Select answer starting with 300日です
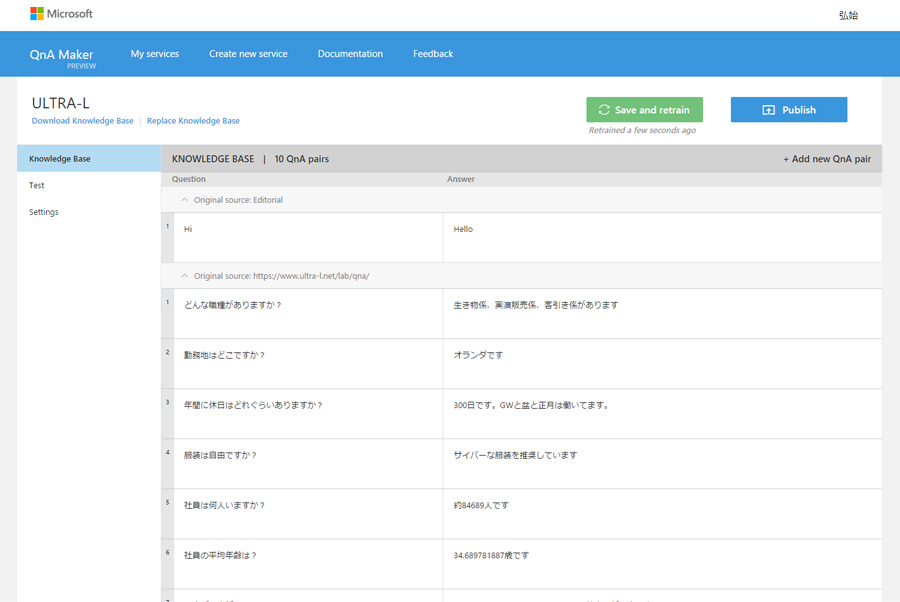This screenshot has height=602, width=900. click(x=662, y=414)
